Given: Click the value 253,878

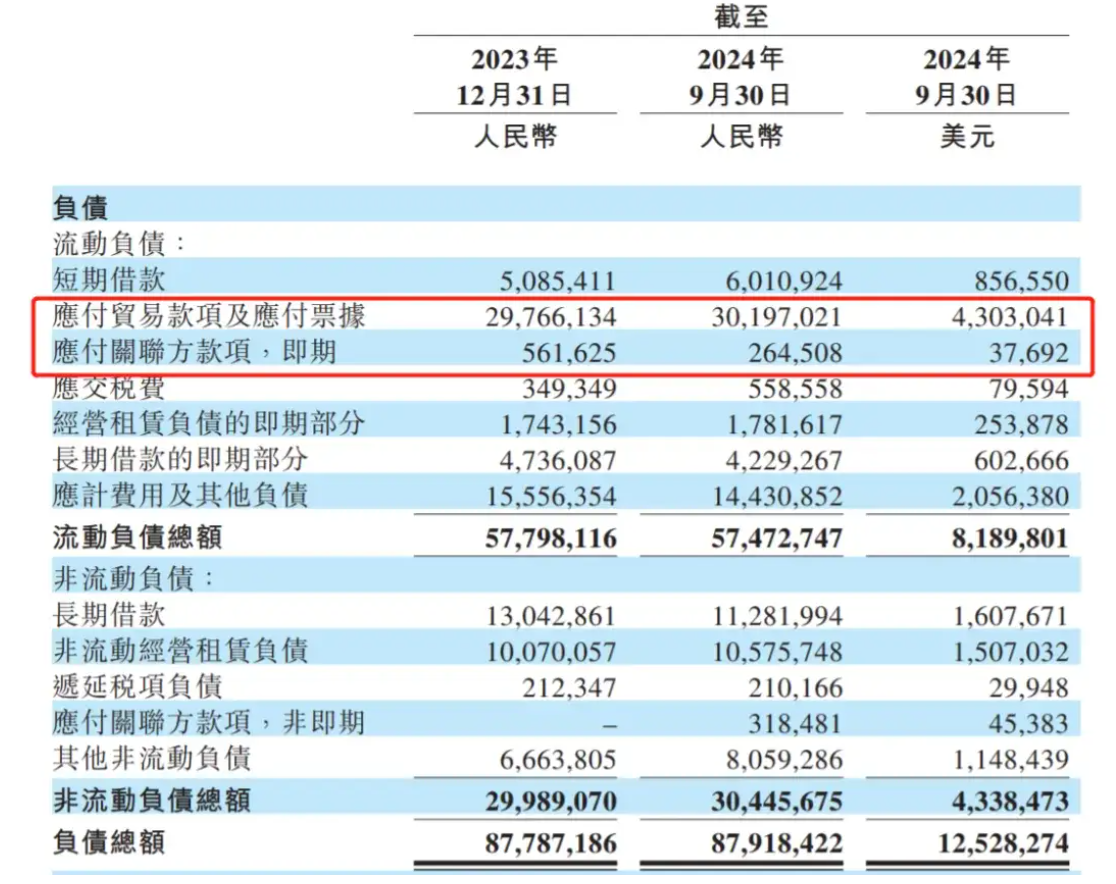Looking at the screenshot, I should pos(1021,425).
